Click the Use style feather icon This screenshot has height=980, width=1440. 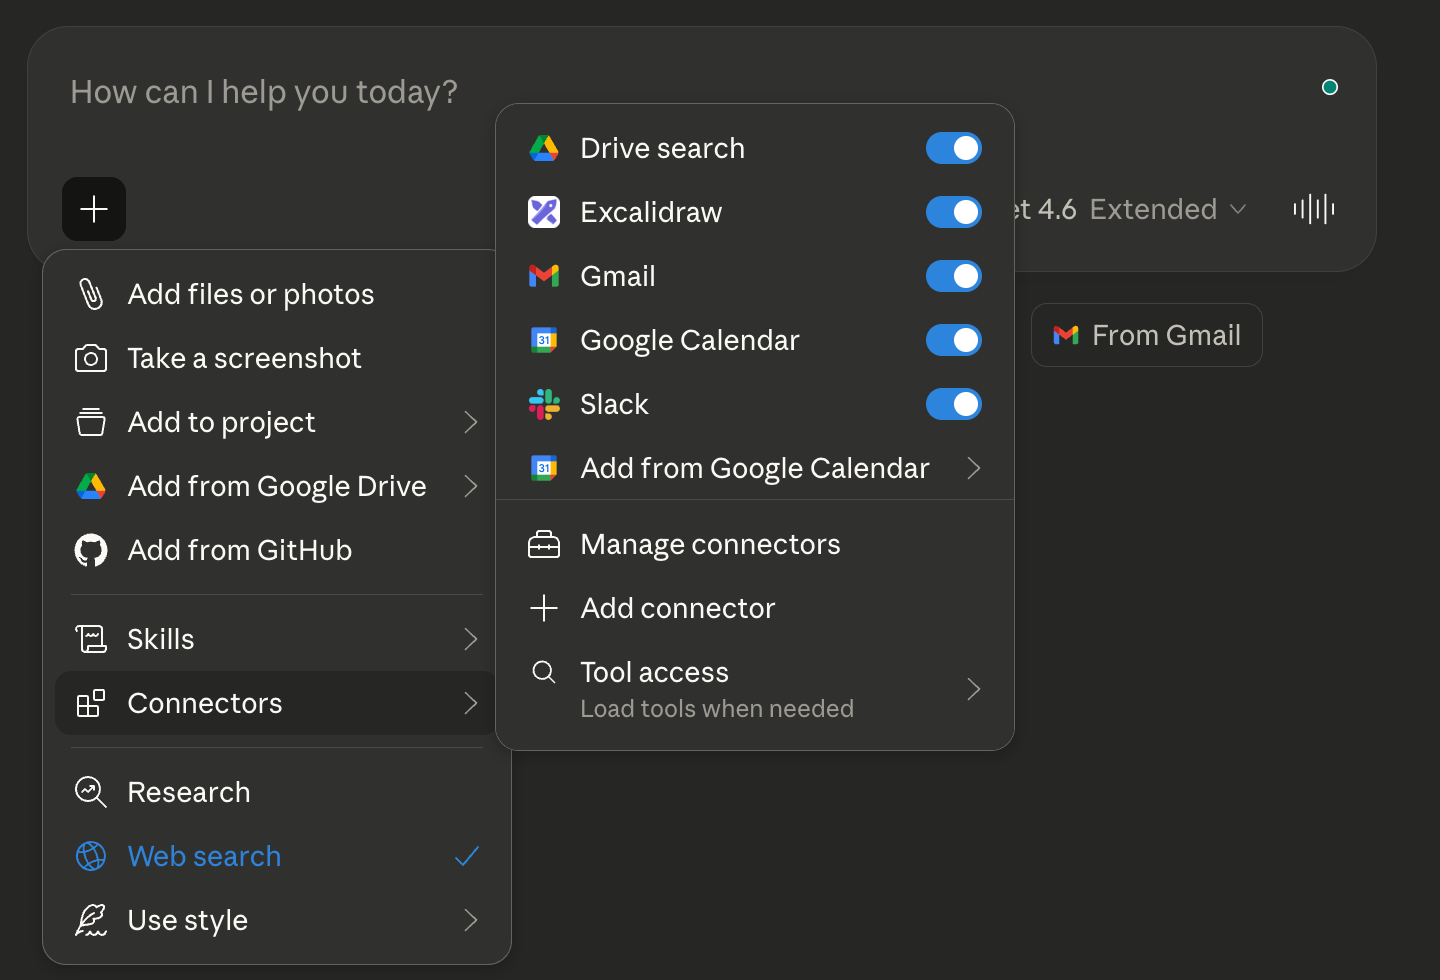click(91, 920)
